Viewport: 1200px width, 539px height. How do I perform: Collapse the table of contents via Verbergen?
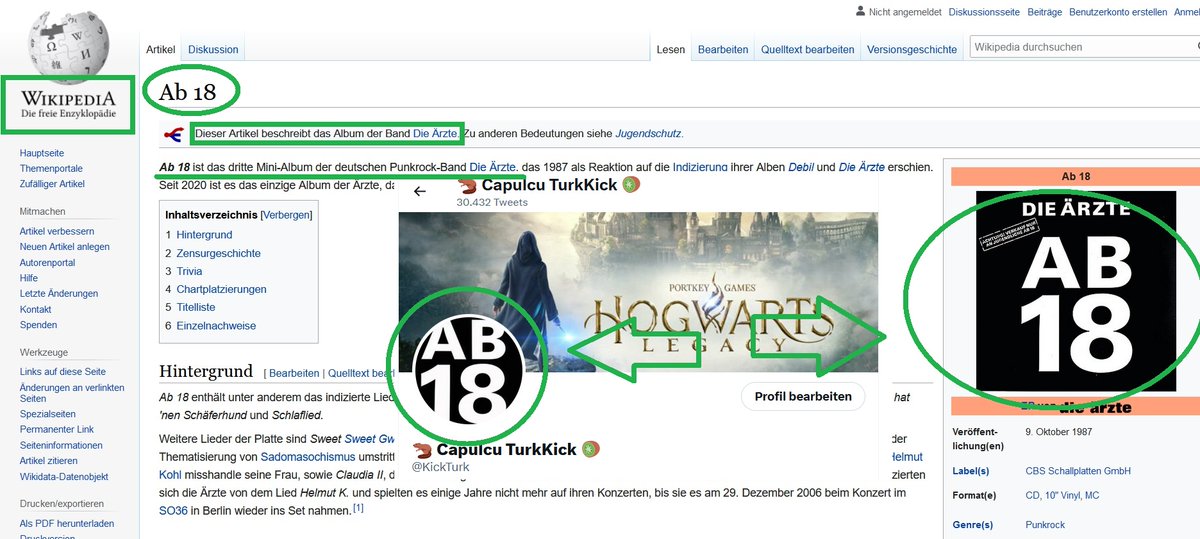(x=286, y=215)
